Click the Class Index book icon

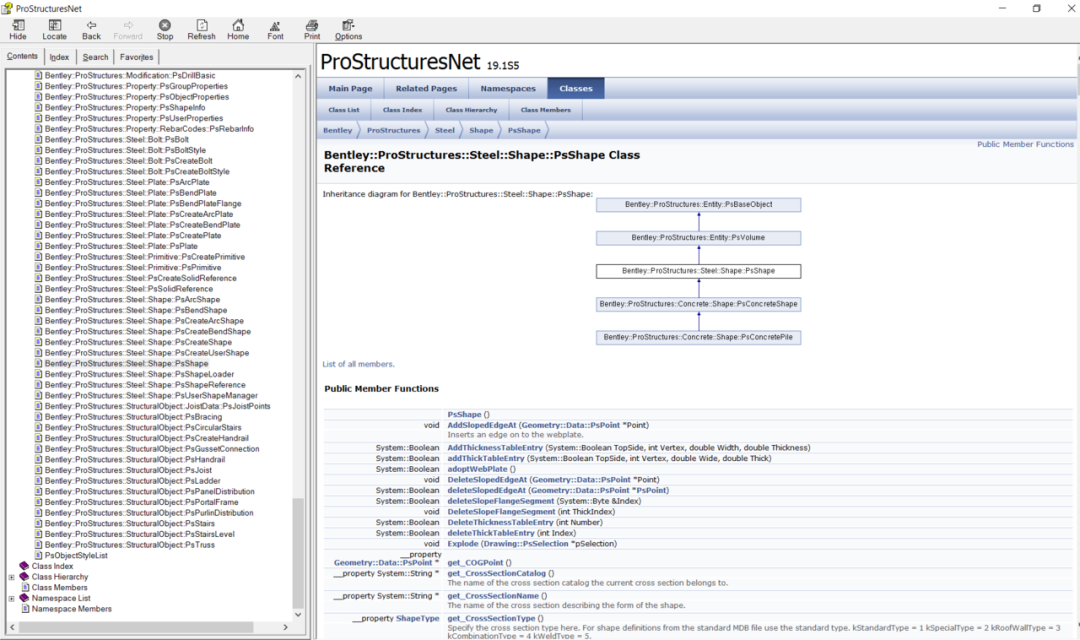[24, 566]
